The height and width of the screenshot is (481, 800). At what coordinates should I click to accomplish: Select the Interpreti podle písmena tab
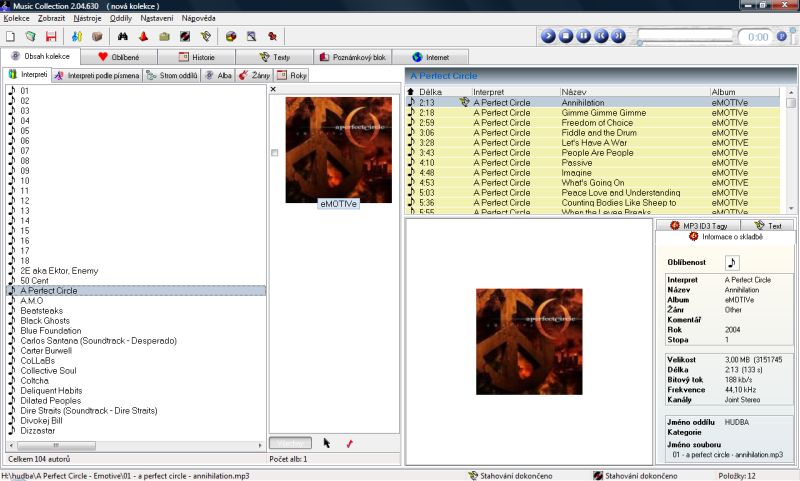pyautogui.click(x=97, y=75)
